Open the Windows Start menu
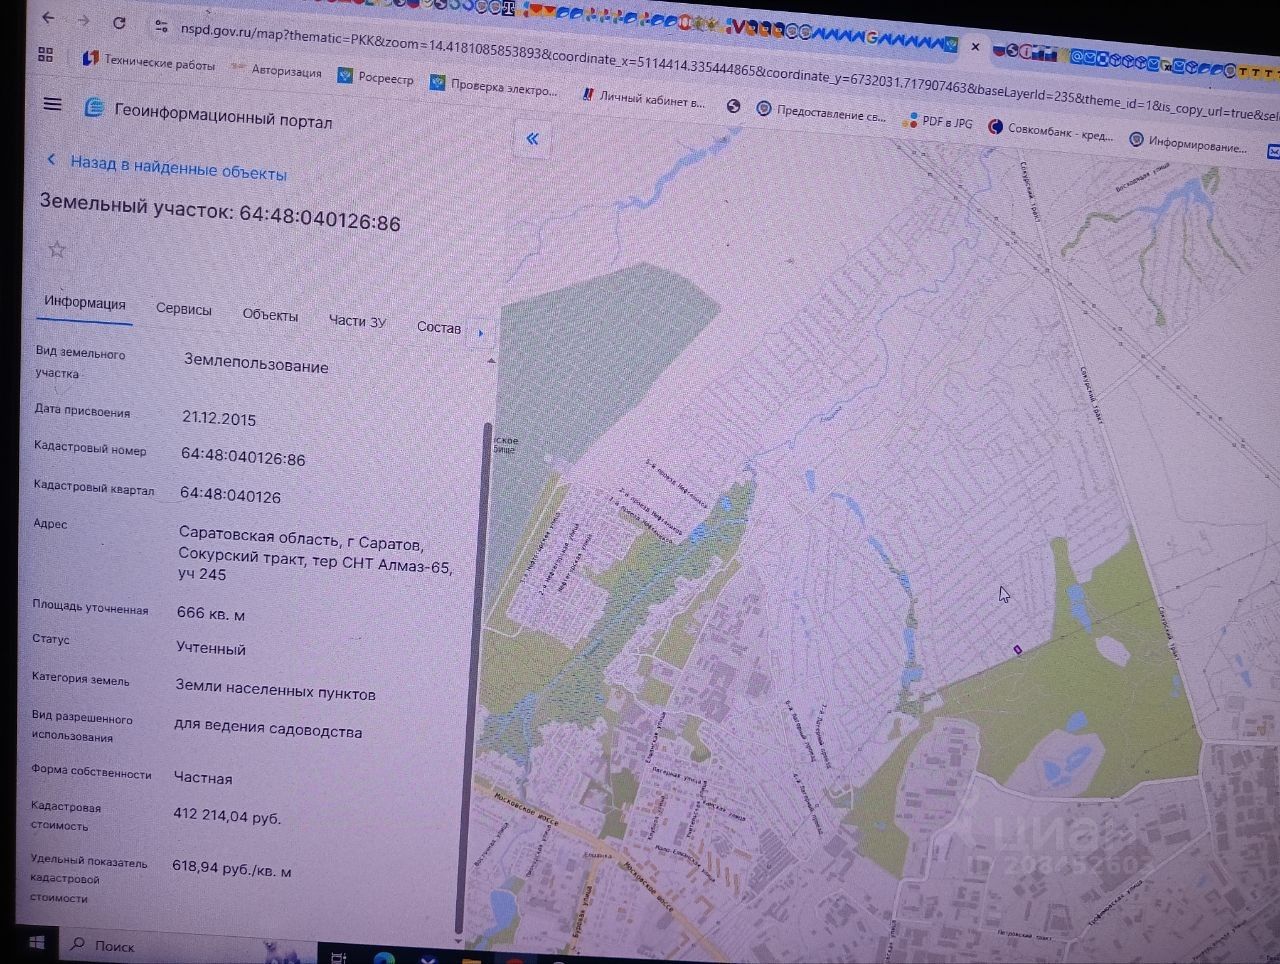 [36, 942]
